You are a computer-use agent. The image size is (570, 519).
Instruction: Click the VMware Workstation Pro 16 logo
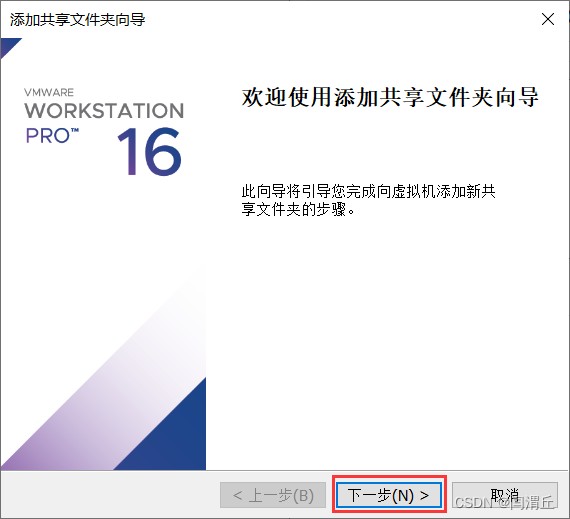(x=104, y=132)
